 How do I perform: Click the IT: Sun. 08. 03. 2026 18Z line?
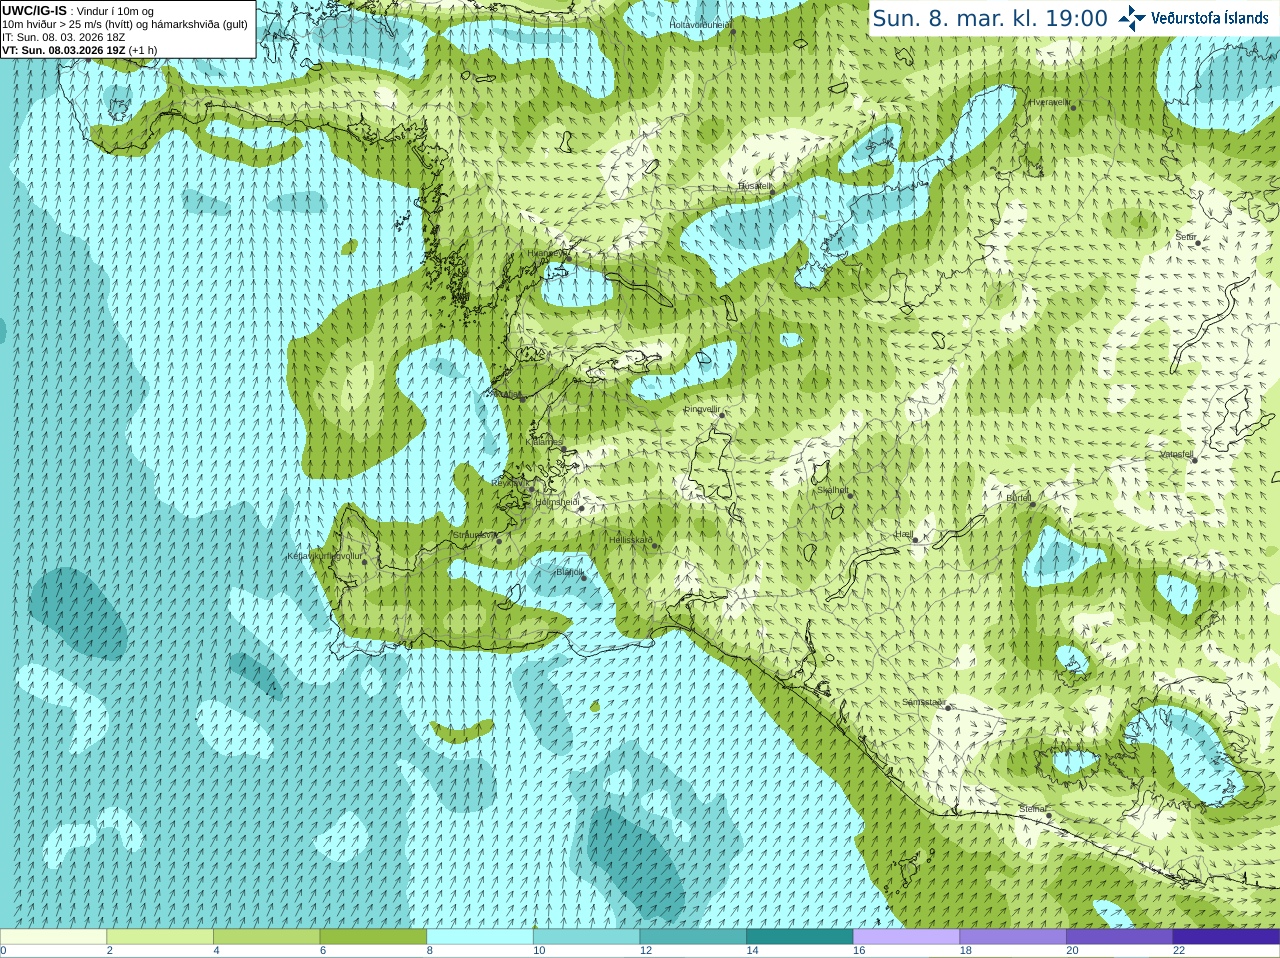[64, 37]
